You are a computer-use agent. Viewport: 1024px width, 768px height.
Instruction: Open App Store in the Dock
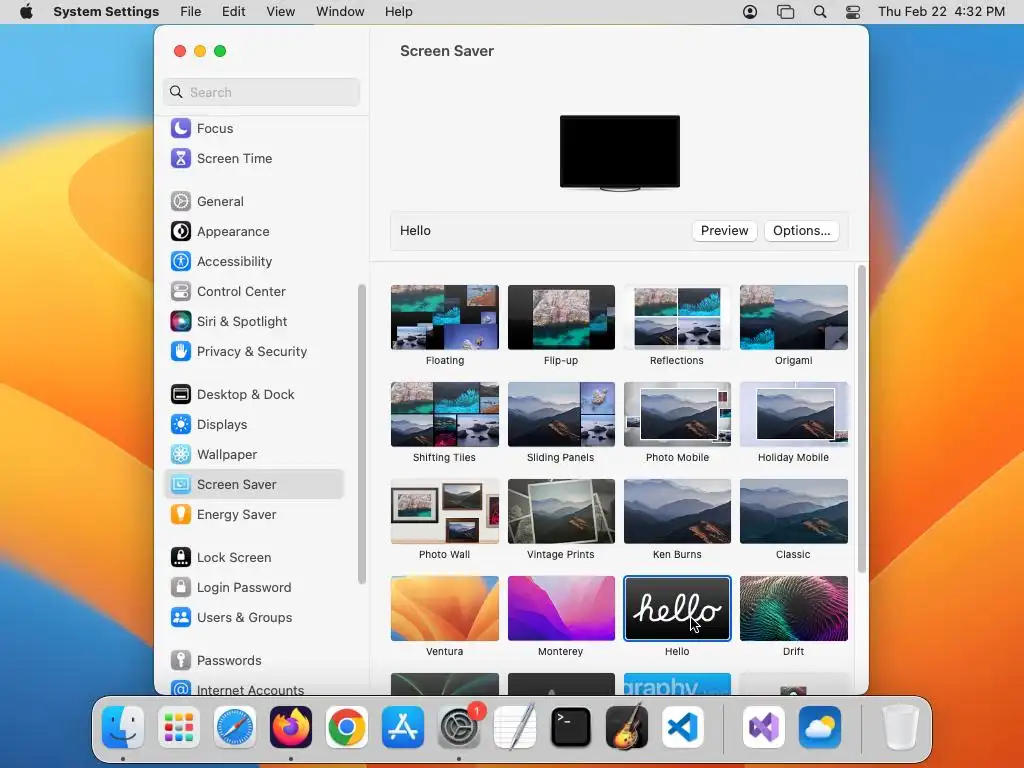click(403, 727)
